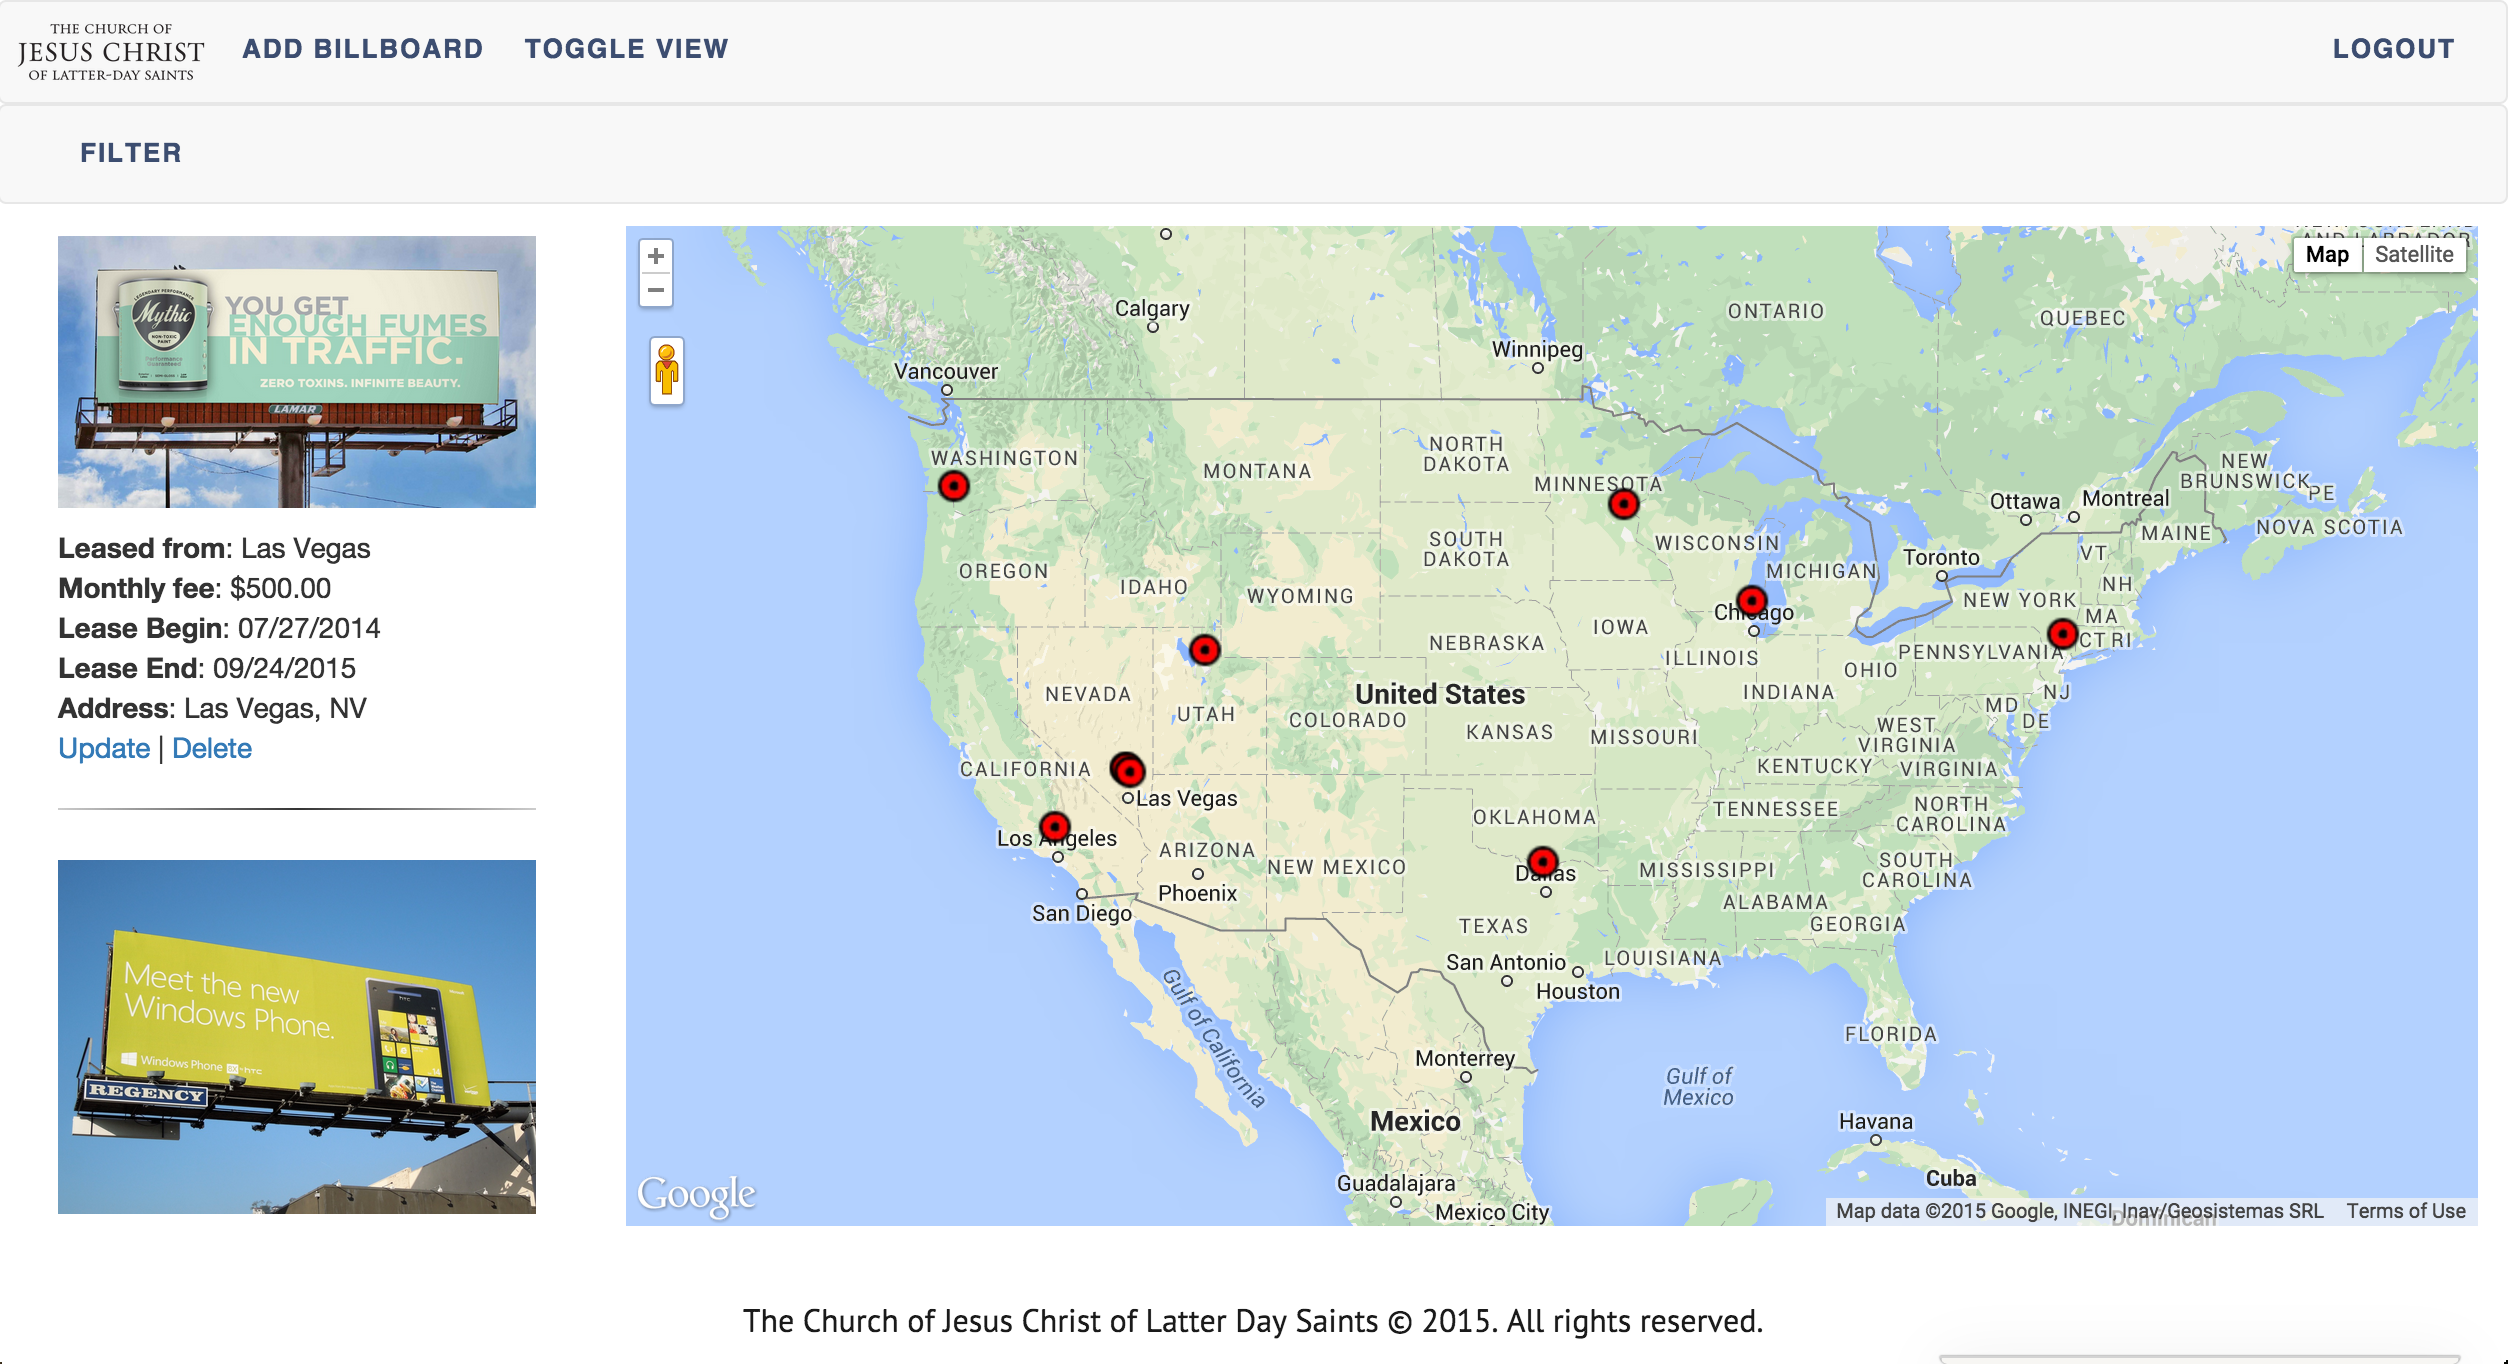
Task: Open the Terms of Use map link
Action: [x=2405, y=1211]
